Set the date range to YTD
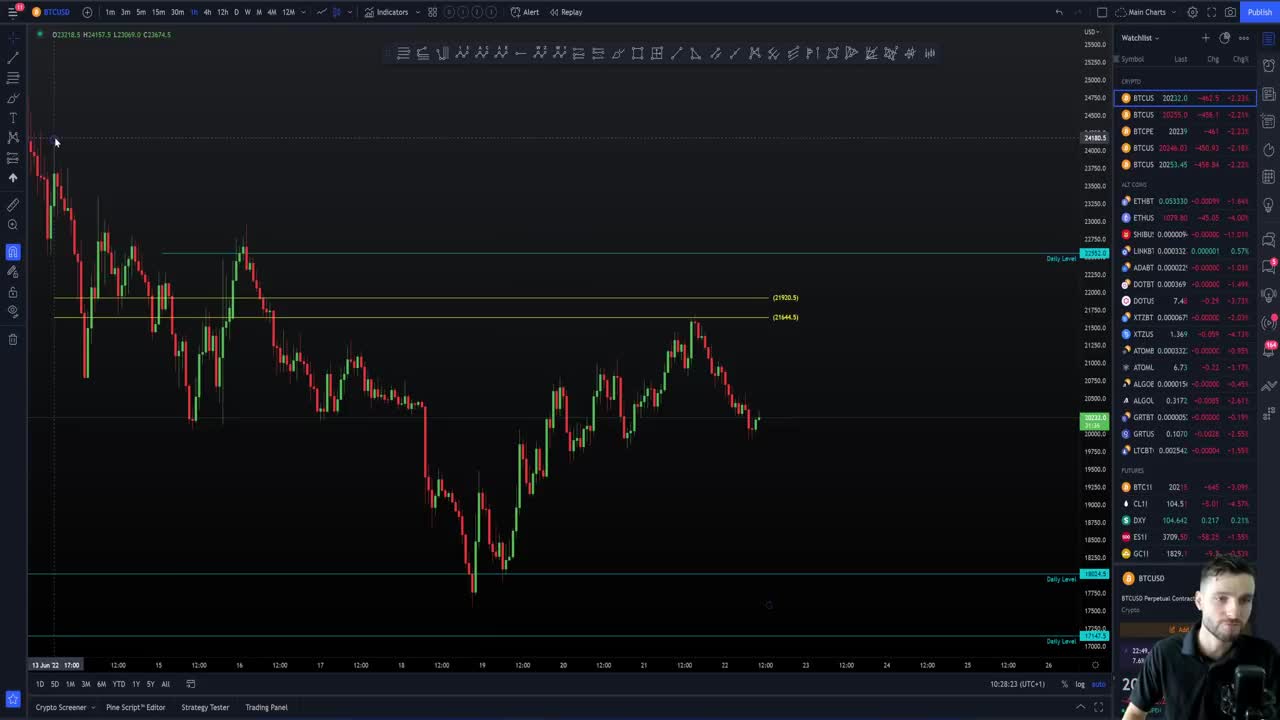Viewport: 1280px width, 720px height. coord(119,684)
